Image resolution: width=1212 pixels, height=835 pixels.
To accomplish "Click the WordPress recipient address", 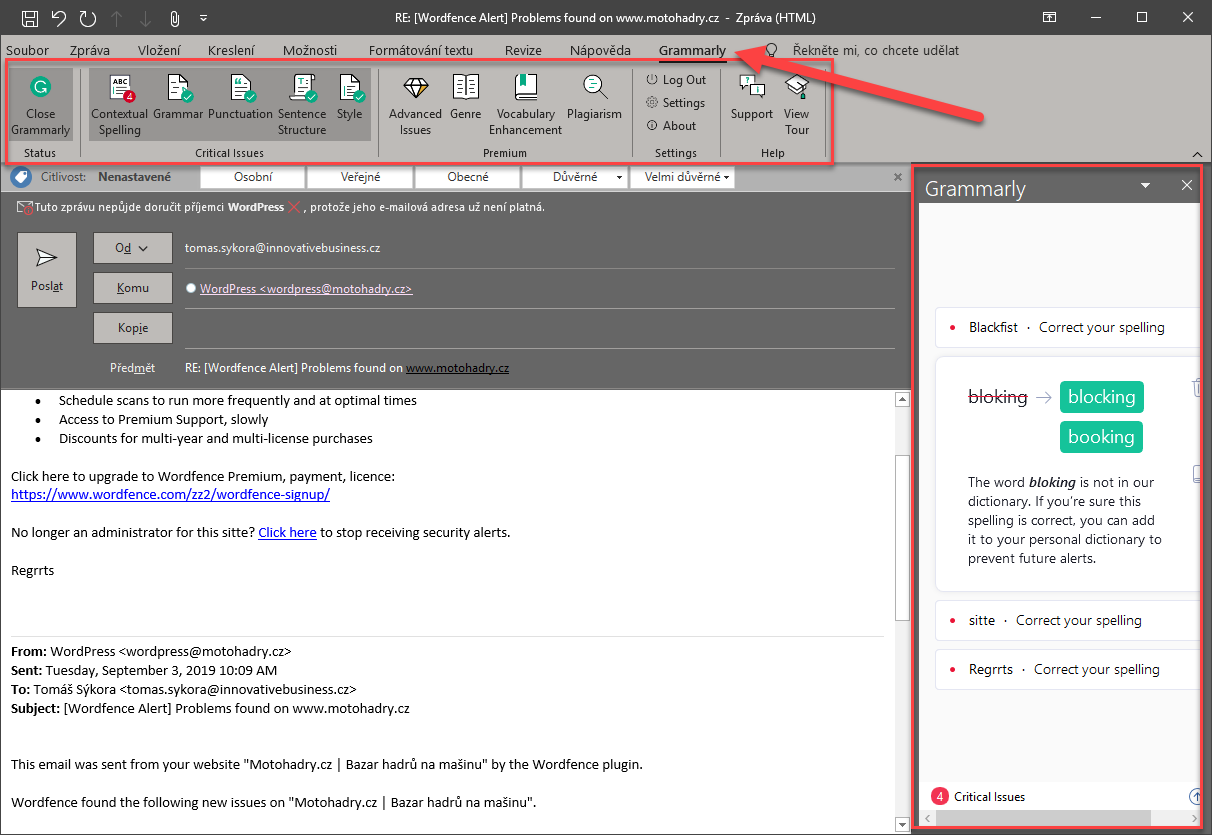I will click(306, 288).
